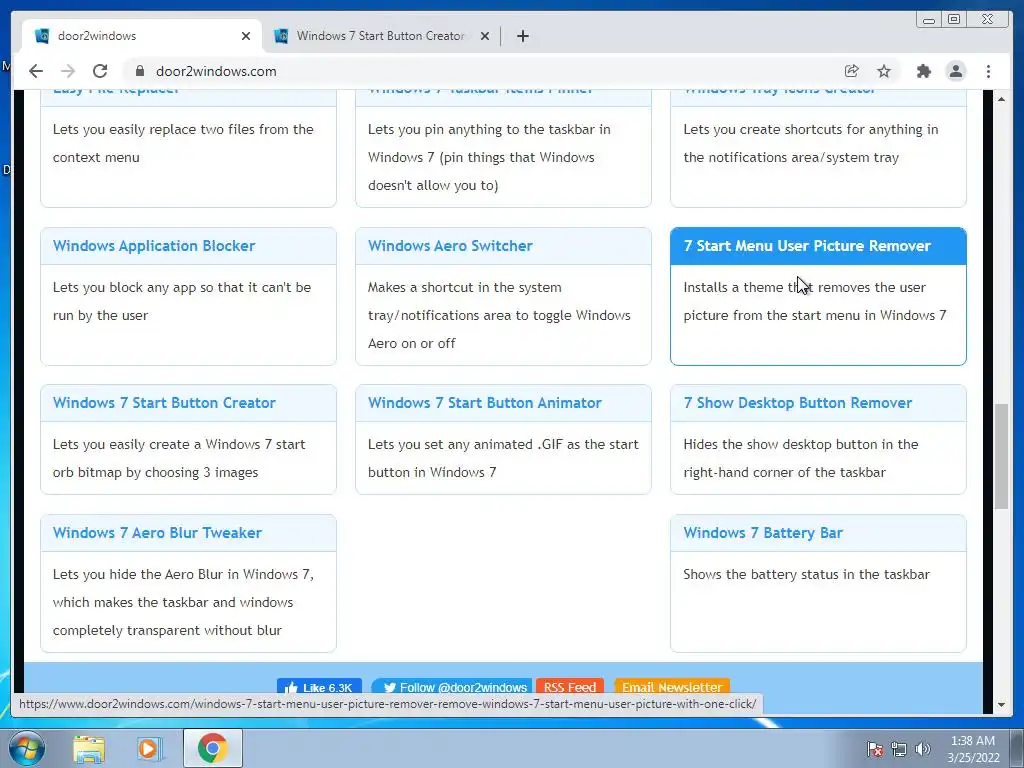Click 'Lets you block any app' description
Screen dimensions: 1024x768
182,301
